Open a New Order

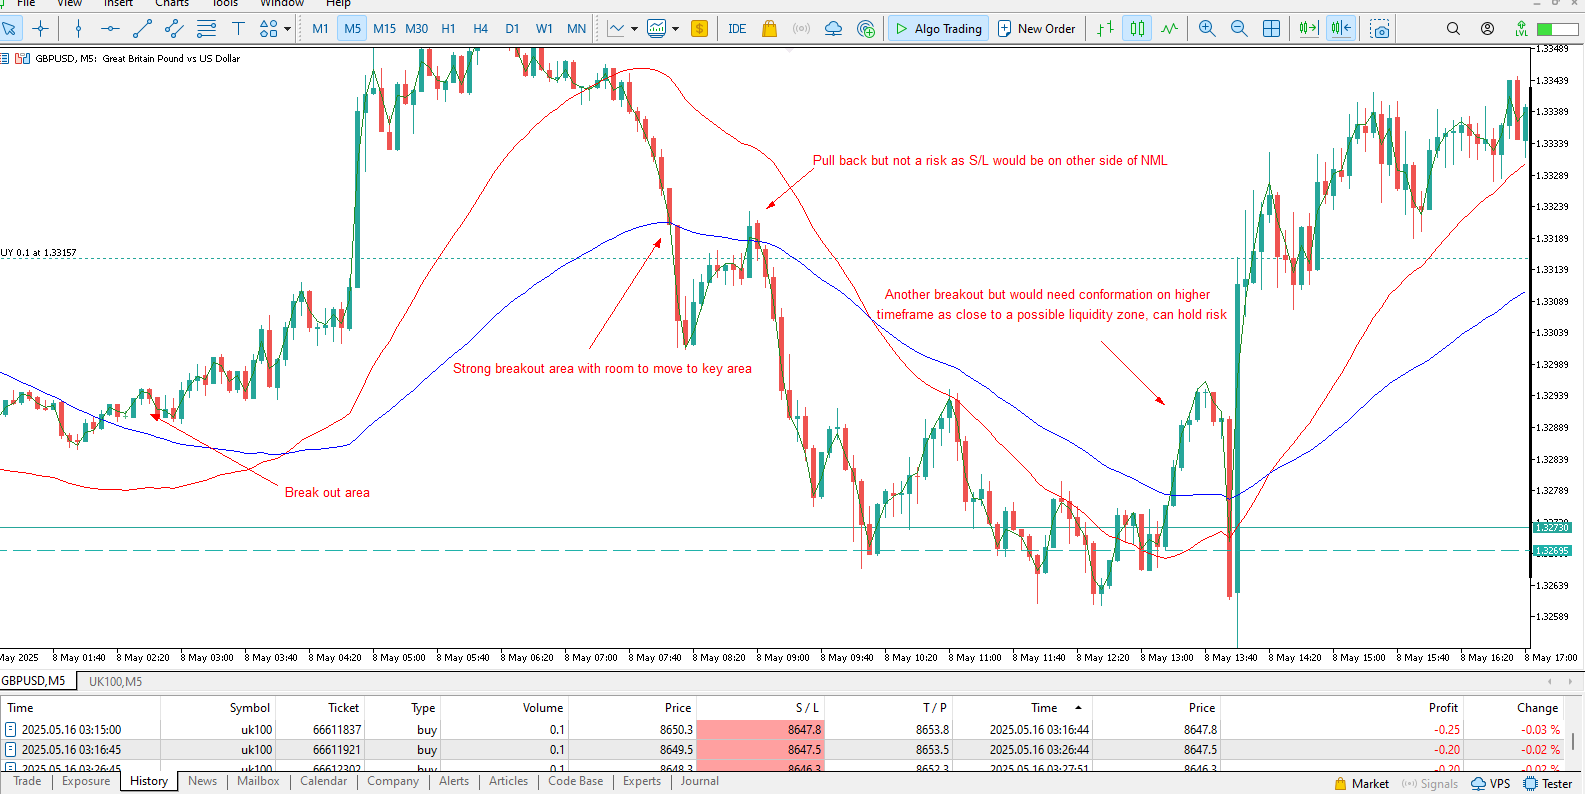coord(1036,29)
